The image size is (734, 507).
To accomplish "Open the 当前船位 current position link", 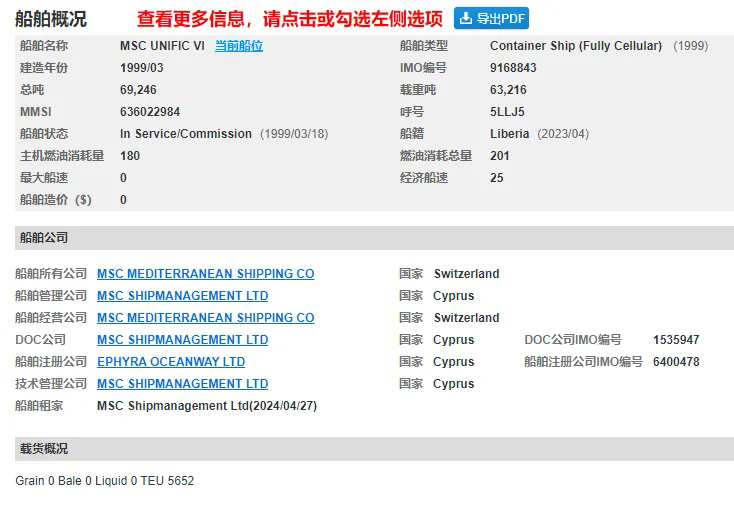I will (239, 46).
